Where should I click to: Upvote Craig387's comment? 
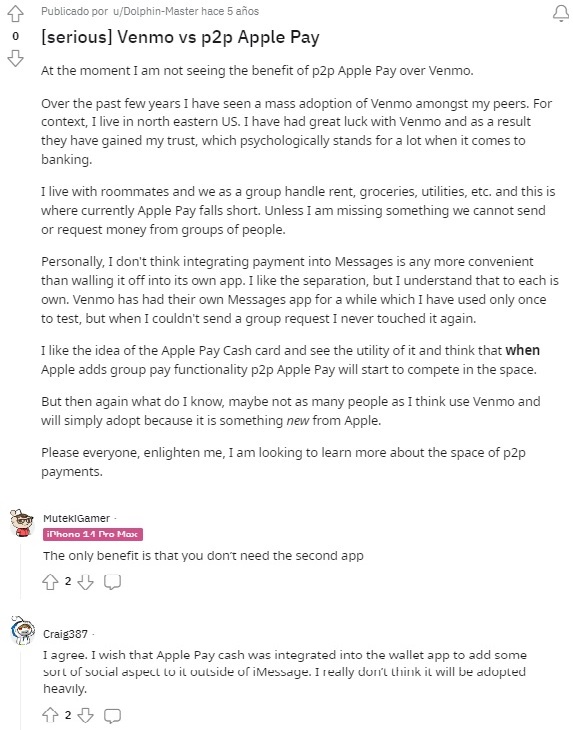point(50,715)
